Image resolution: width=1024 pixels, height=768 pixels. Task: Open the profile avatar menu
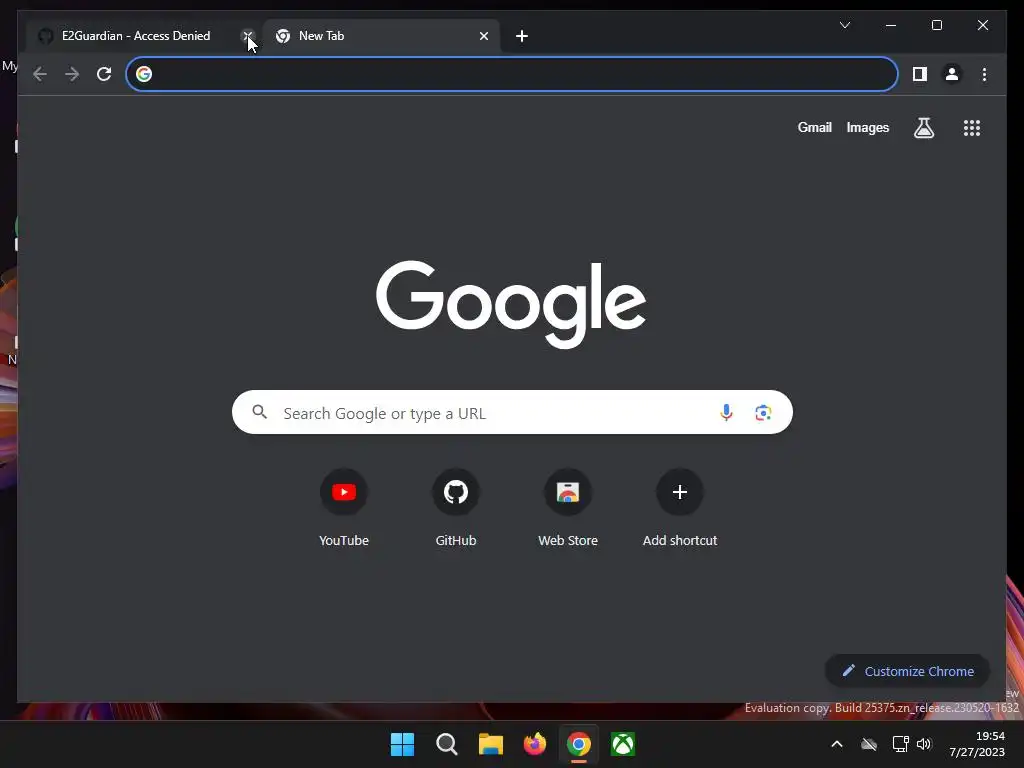(x=952, y=74)
